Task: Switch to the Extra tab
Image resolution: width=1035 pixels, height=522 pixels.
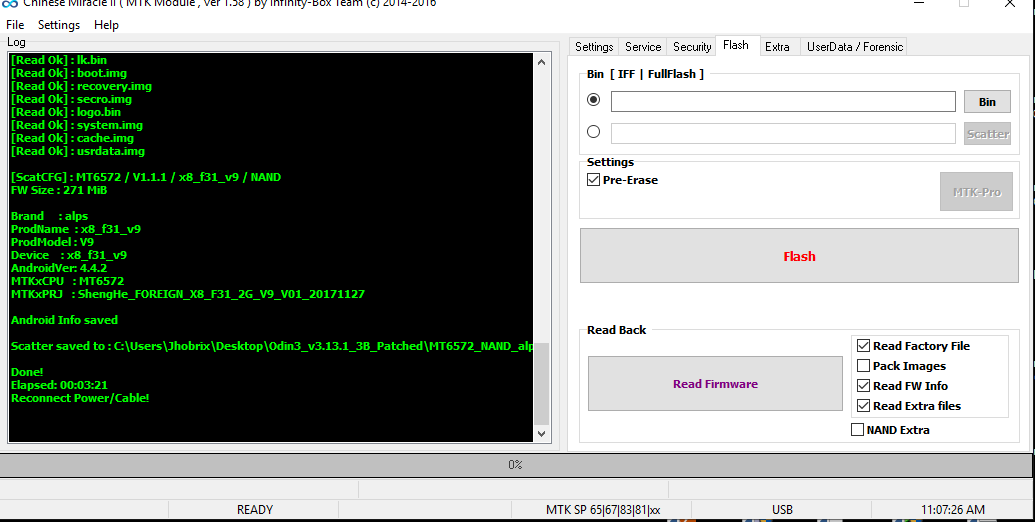Action: pos(778,47)
